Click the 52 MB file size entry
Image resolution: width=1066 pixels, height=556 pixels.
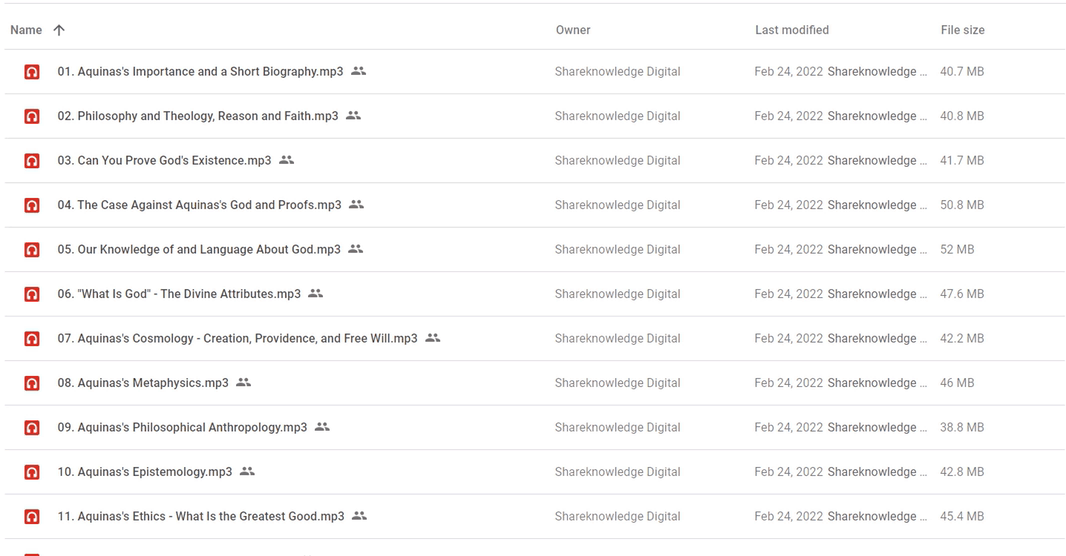957,249
